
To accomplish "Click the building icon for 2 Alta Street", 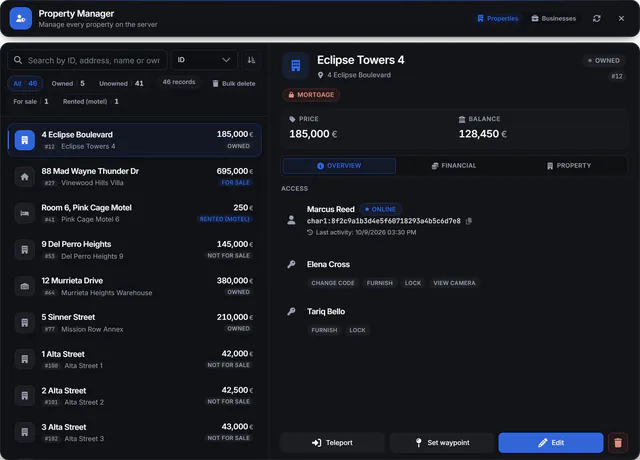I will 24,396.
